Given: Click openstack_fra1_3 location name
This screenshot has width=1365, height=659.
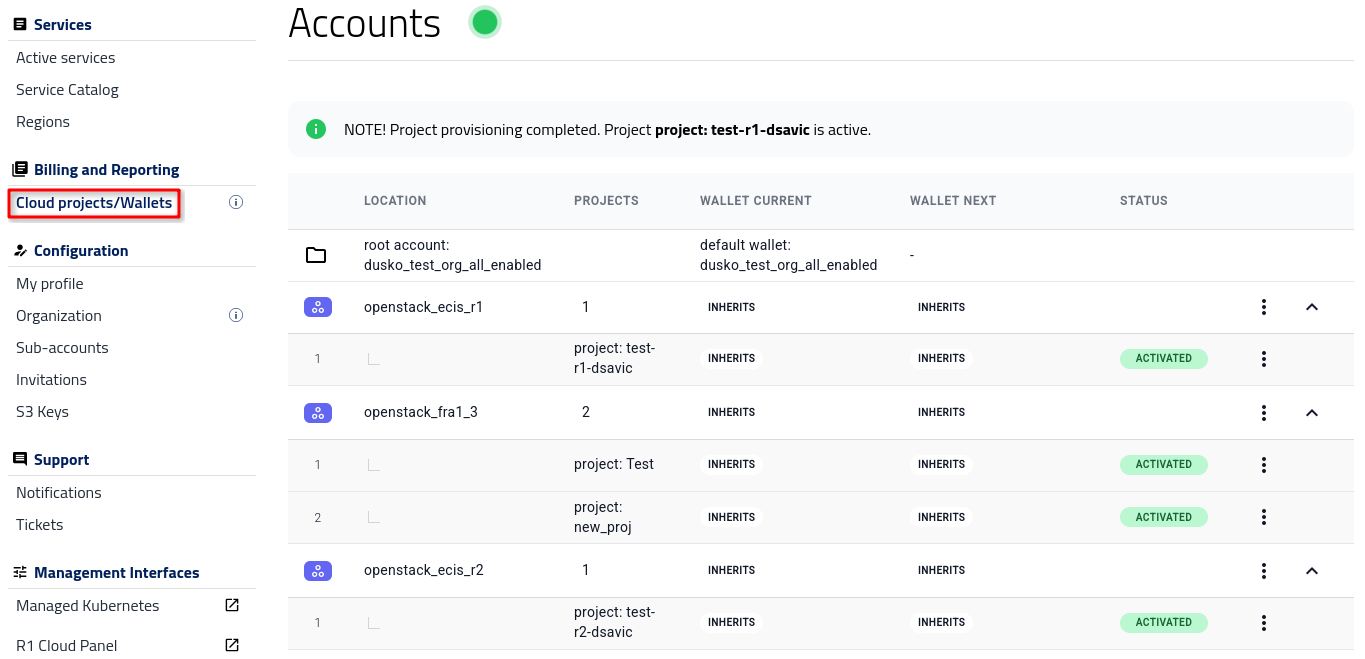Looking at the screenshot, I should tap(421, 412).
